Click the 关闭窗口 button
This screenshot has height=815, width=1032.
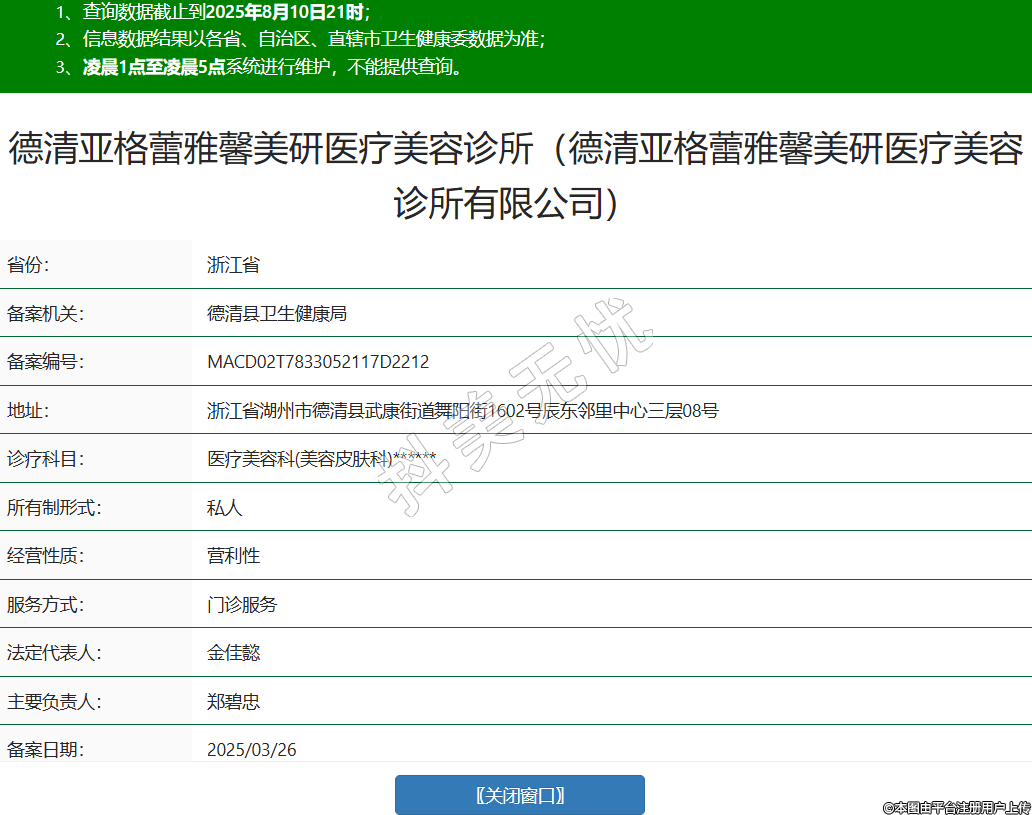(x=519, y=795)
